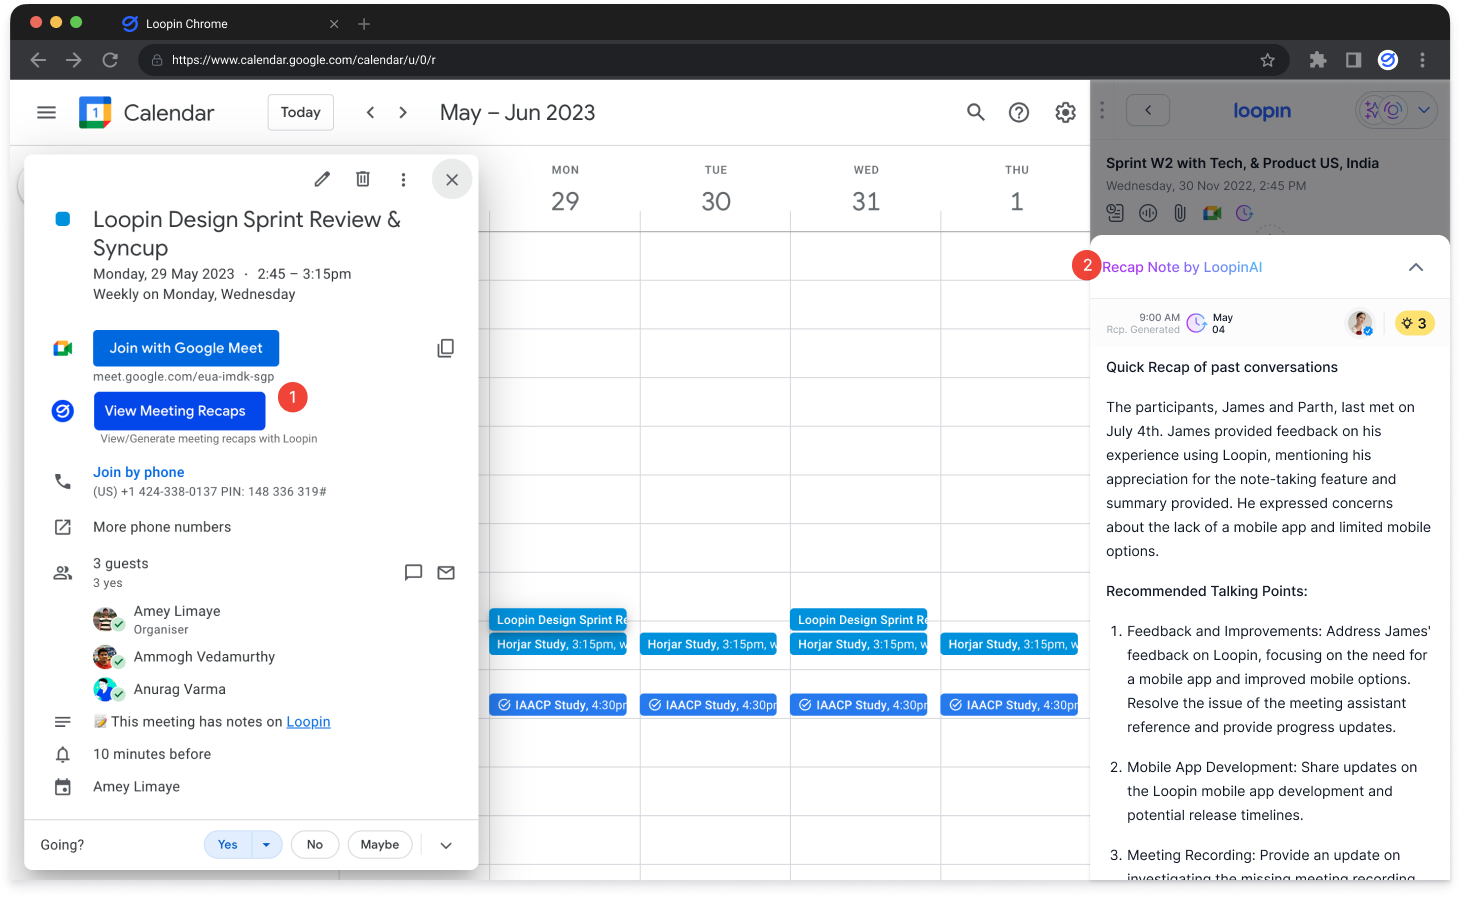Go back in the Loopin panel

click(1148, 110)
